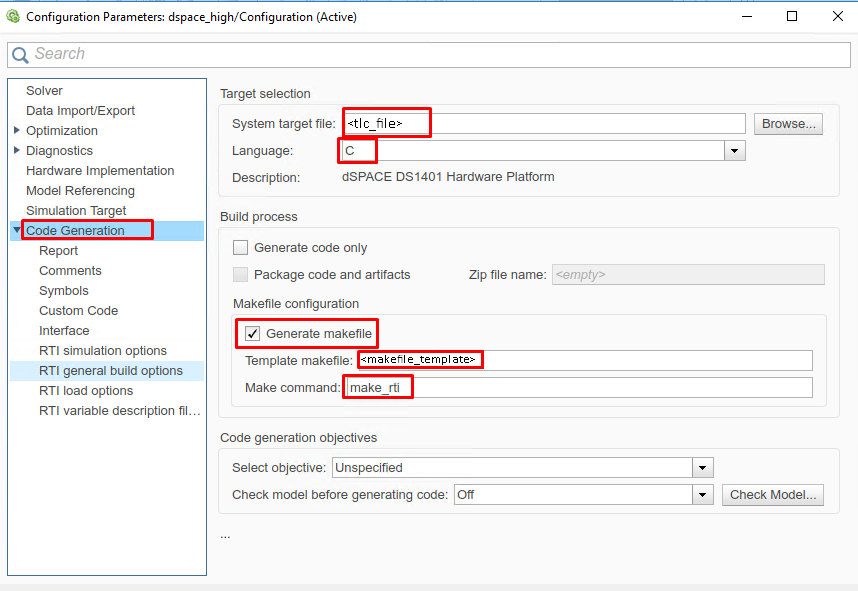The image size is (858, 591).
Task: Click the Browse... button
Action: tap(787, 124)
